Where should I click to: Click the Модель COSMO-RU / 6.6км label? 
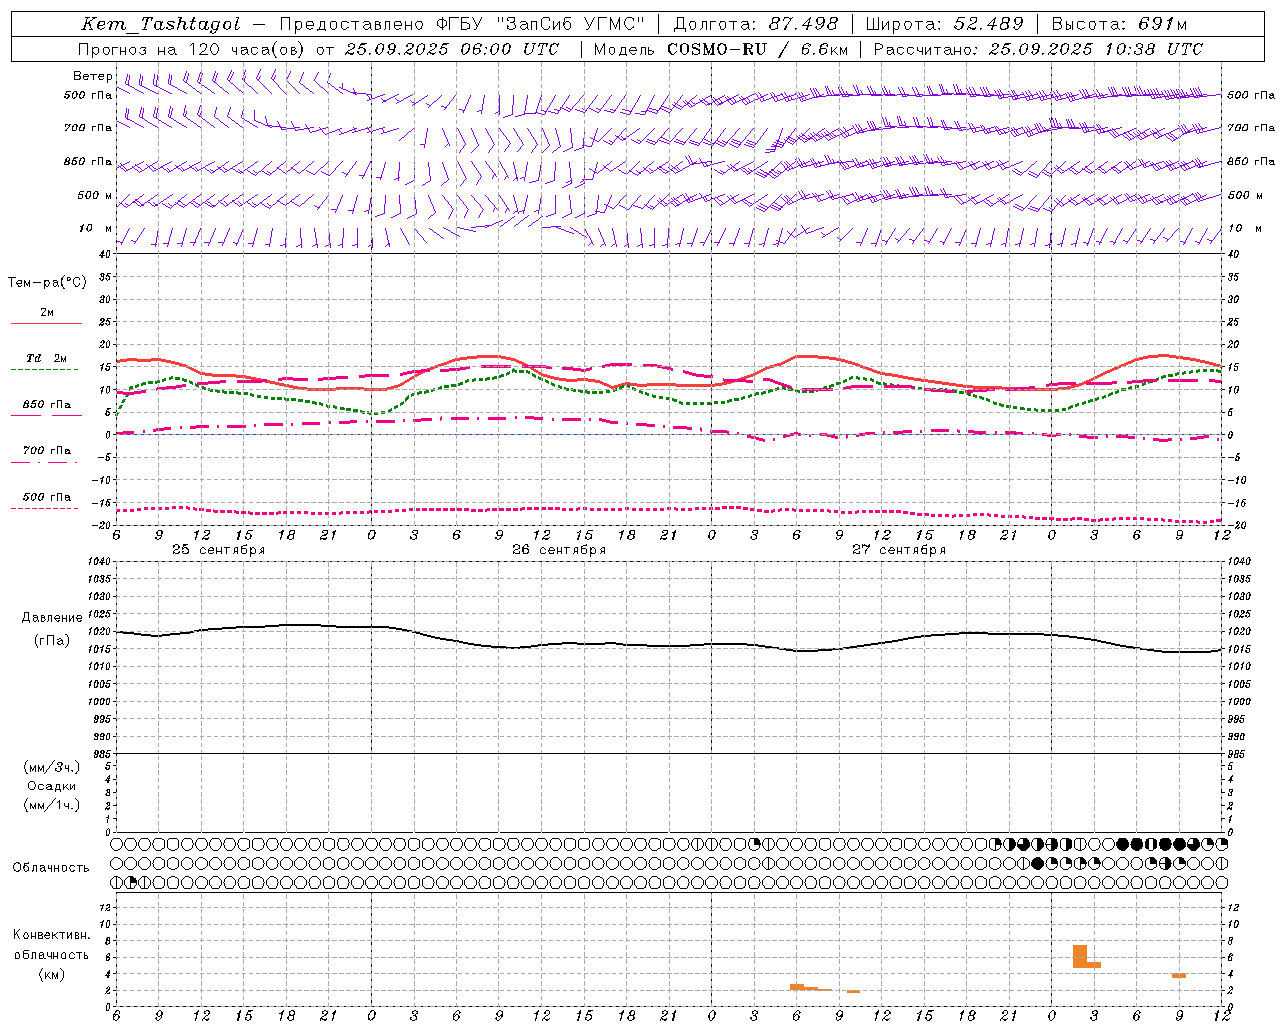(720, 49)
